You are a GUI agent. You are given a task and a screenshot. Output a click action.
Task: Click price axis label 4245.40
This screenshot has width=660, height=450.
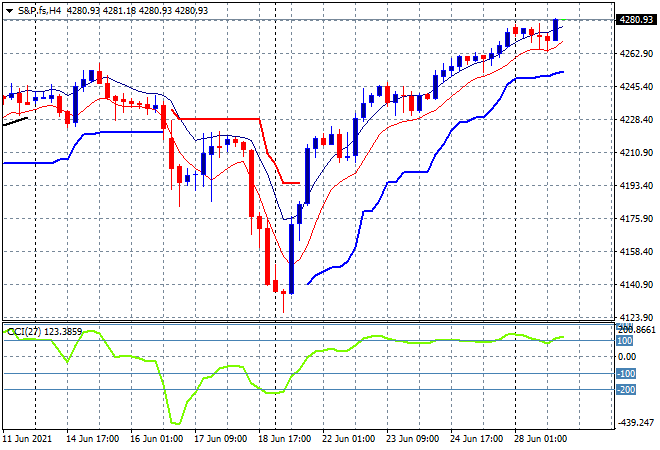(636, 86)
